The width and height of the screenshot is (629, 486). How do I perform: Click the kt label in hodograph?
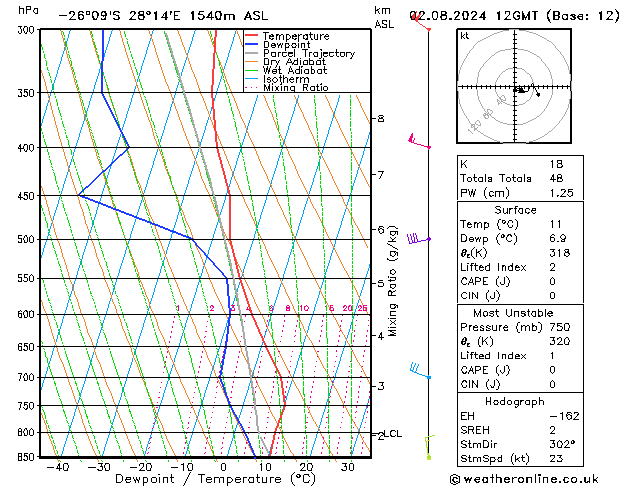click(465, 36)
